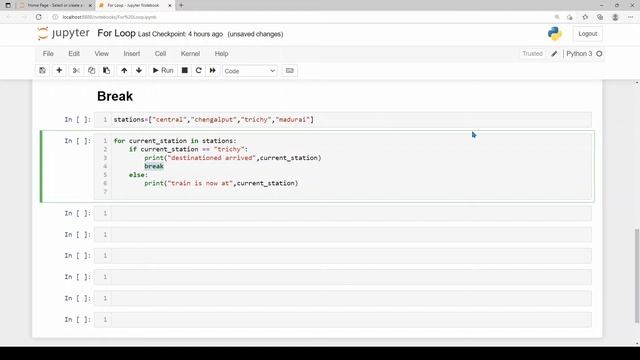This screenshot has width=640, height=360.
Task: Click the Python logo icon
Action: coord(555,33)
